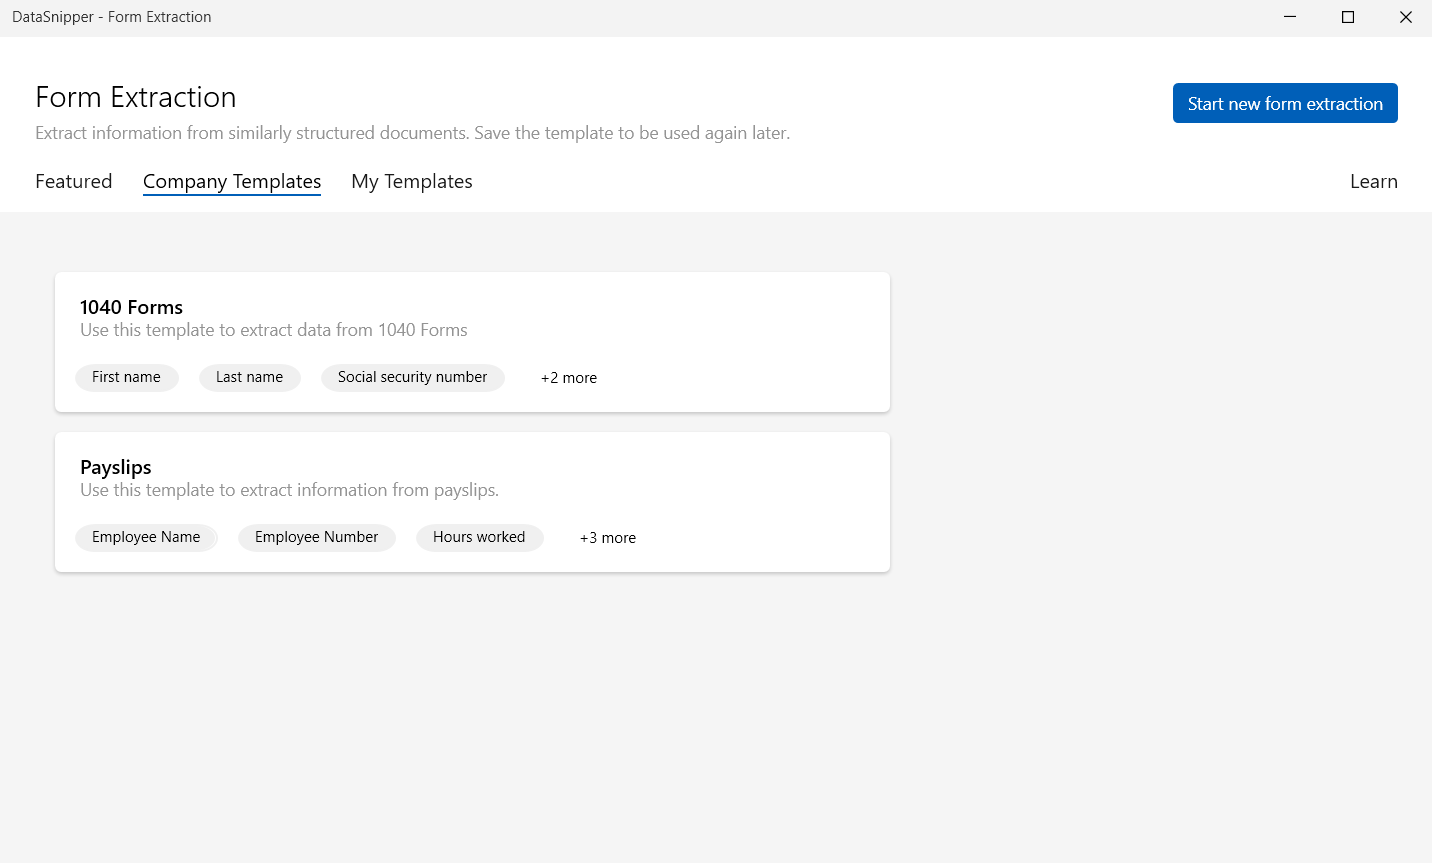Expand +2 more fields on 1040 Forms
The image size is (1432, 863).
[x=568, y=378]
